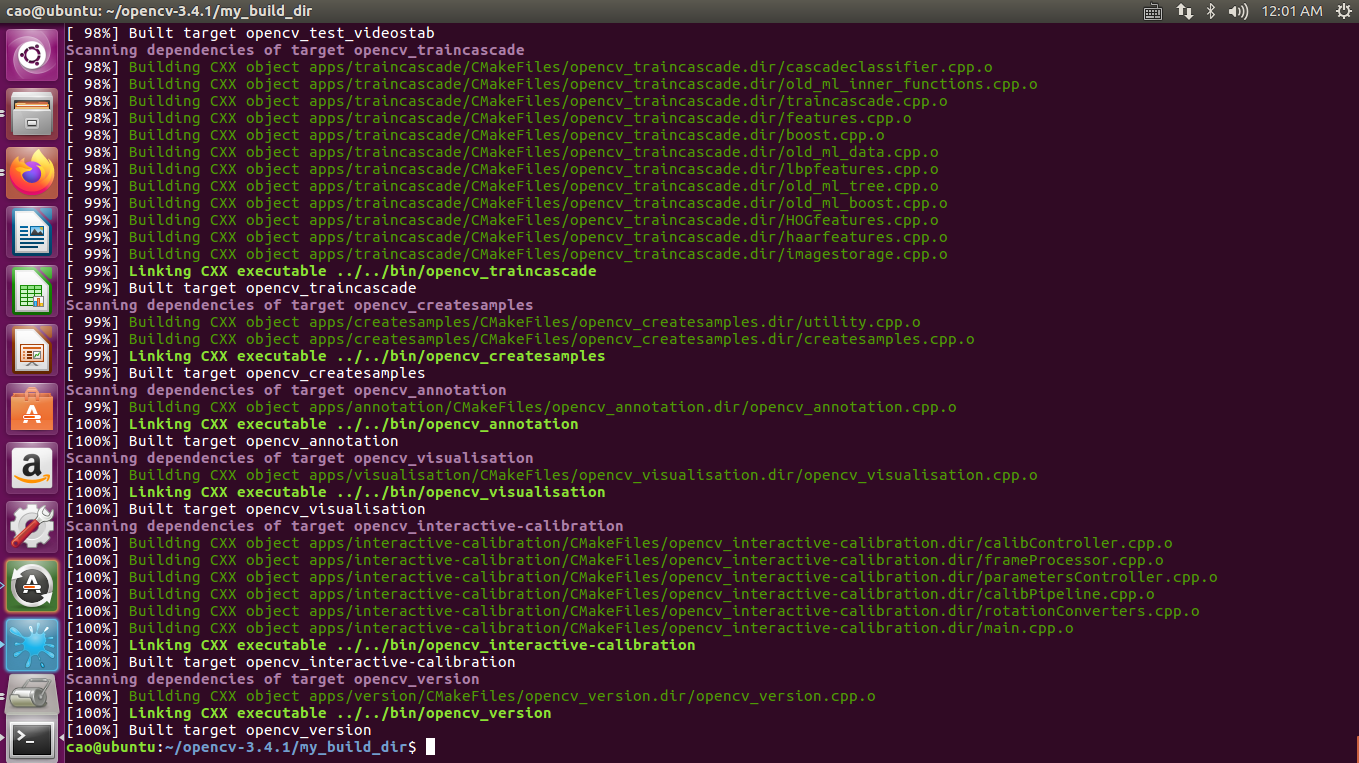The image size is (1359, 763).
Task: Click 'Scanning dependencies of target opencv_version'
Action: pos(273,679)
